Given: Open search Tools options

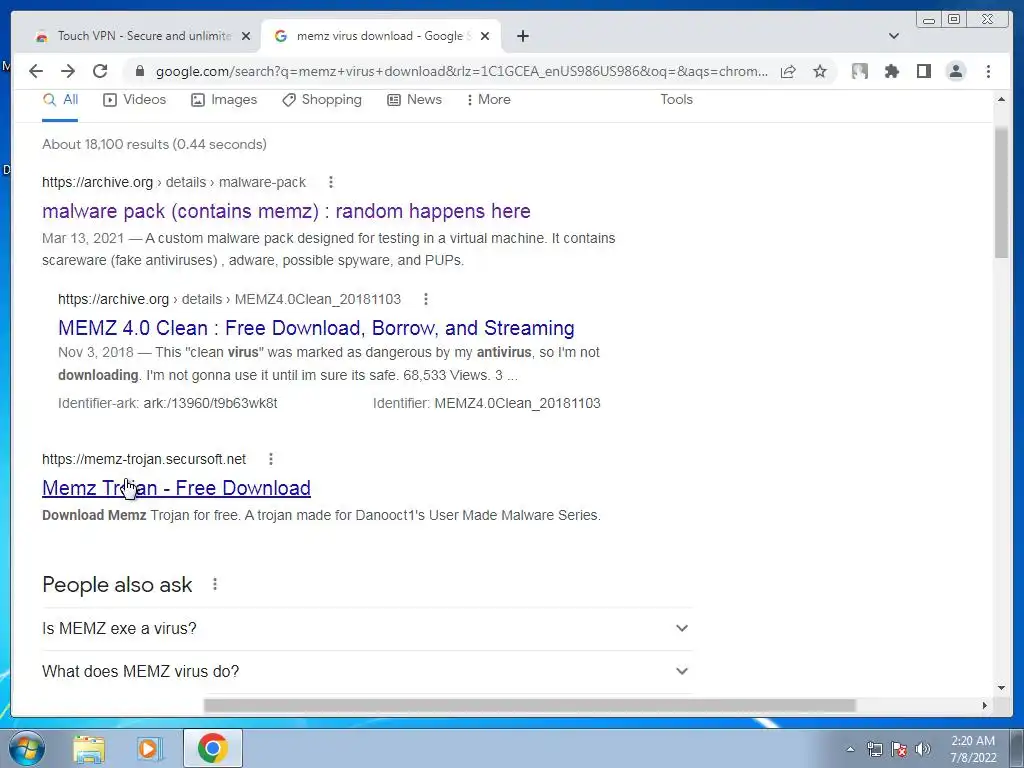Looking at the screenshot, I should 676,100.
